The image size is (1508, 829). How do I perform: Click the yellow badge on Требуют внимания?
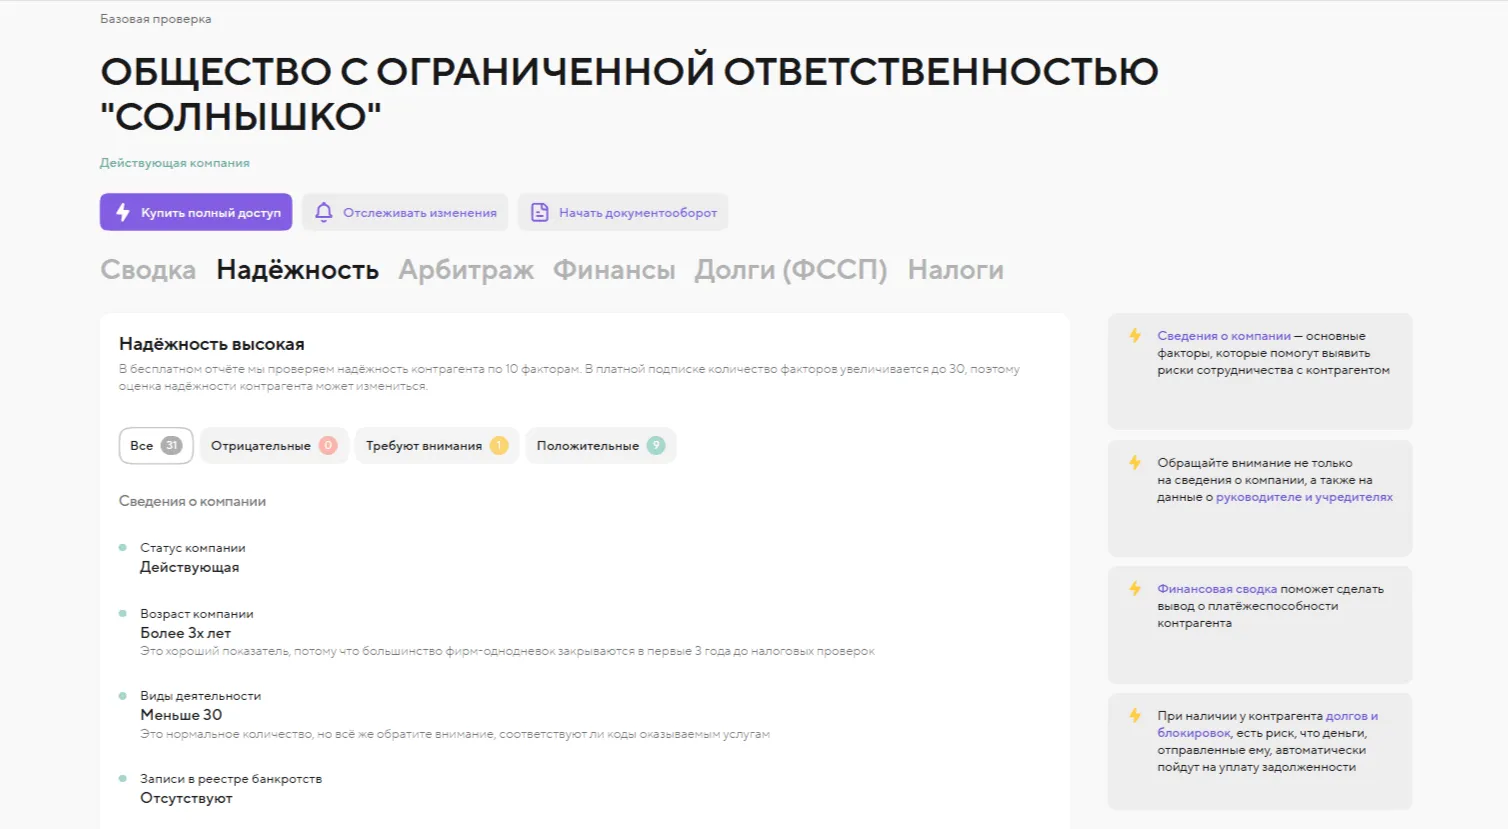pos(498,446)
